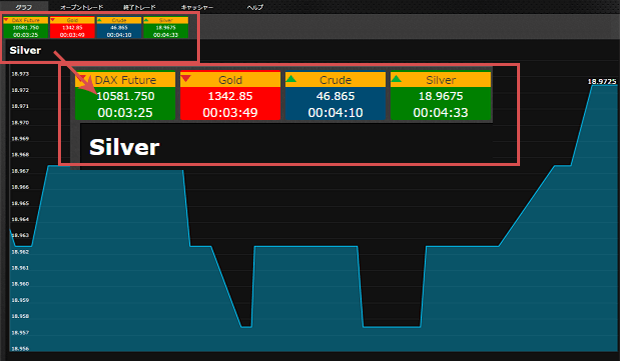The height and width of the screenshot is (361, 620).
Task: Select enlarged Crude price 46.865
Action: click(x=335, y=96)
